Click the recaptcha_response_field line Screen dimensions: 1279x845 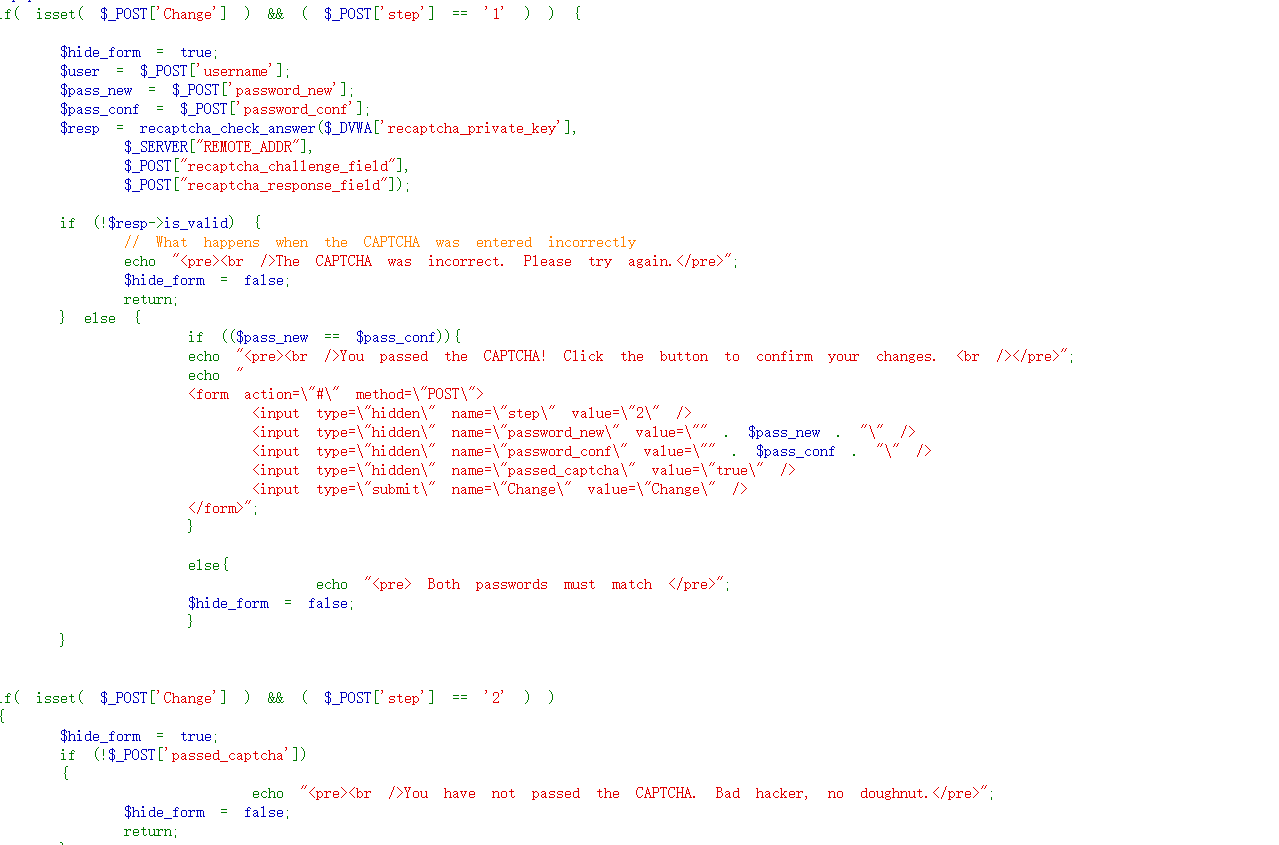tap(267, 185)
